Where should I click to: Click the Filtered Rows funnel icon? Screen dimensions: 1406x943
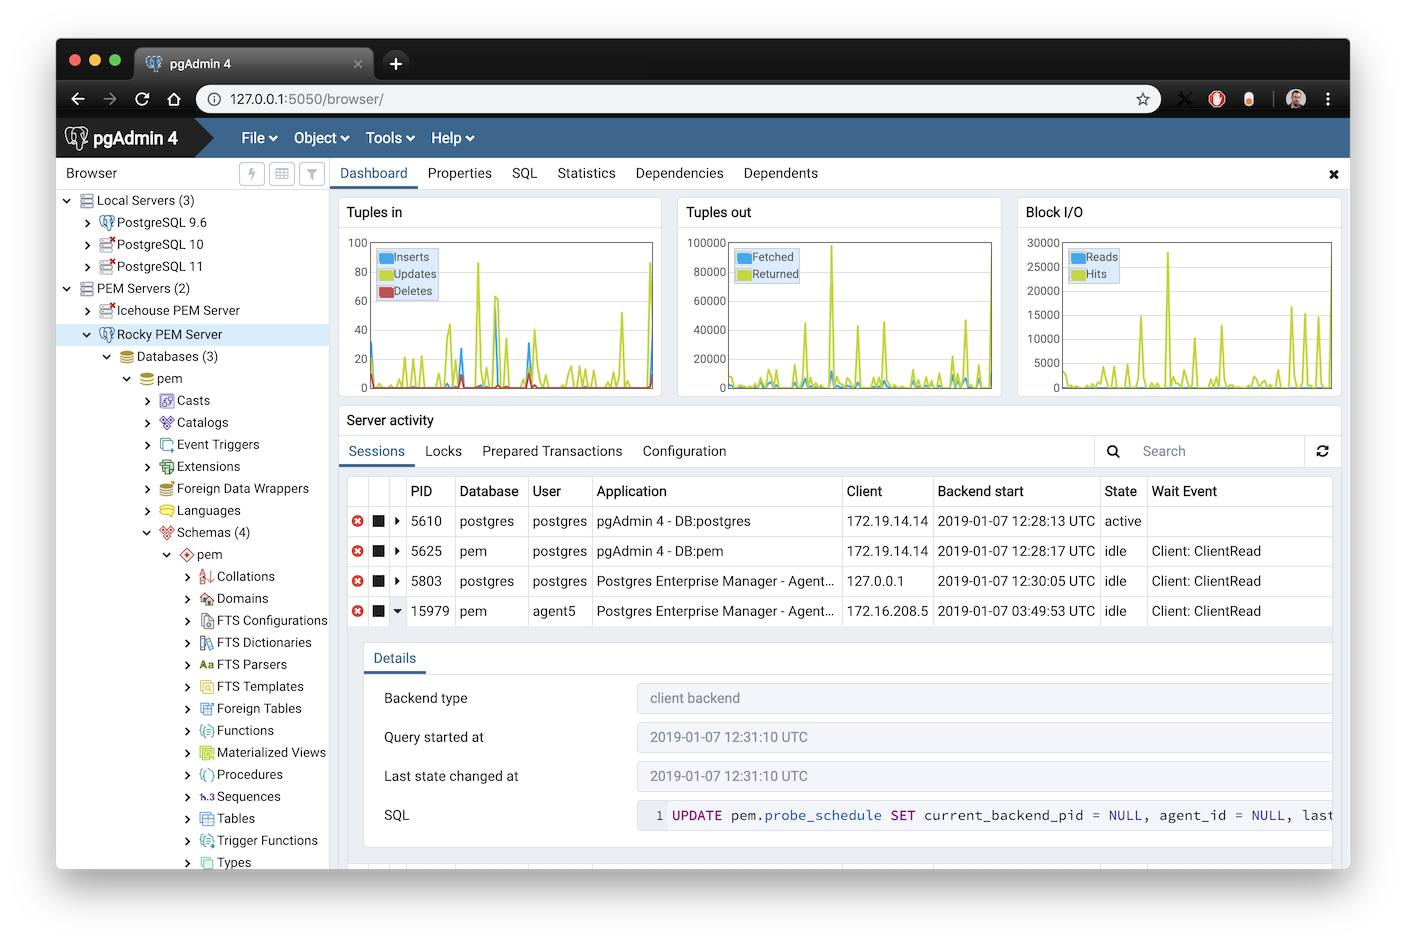pyautogui.click(x=312, y=174)
